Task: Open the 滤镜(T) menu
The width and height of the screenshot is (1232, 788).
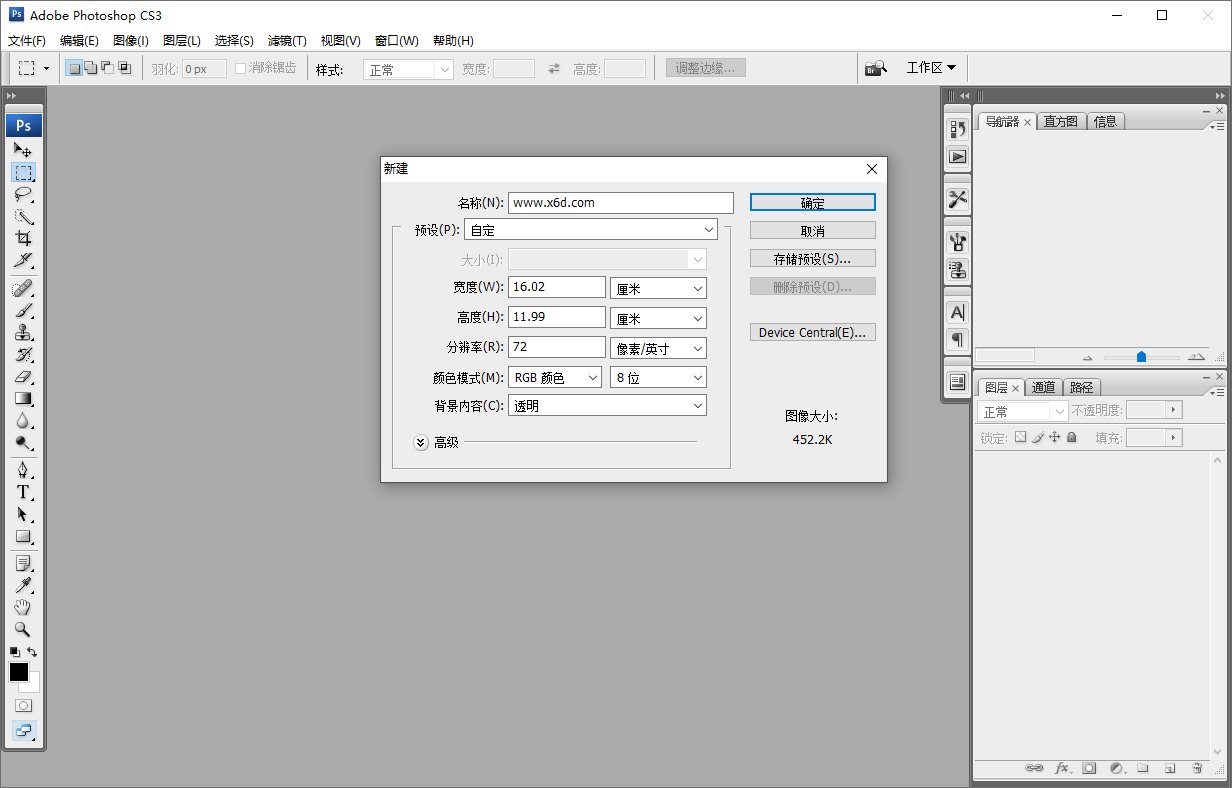Action: pos(287,41)
